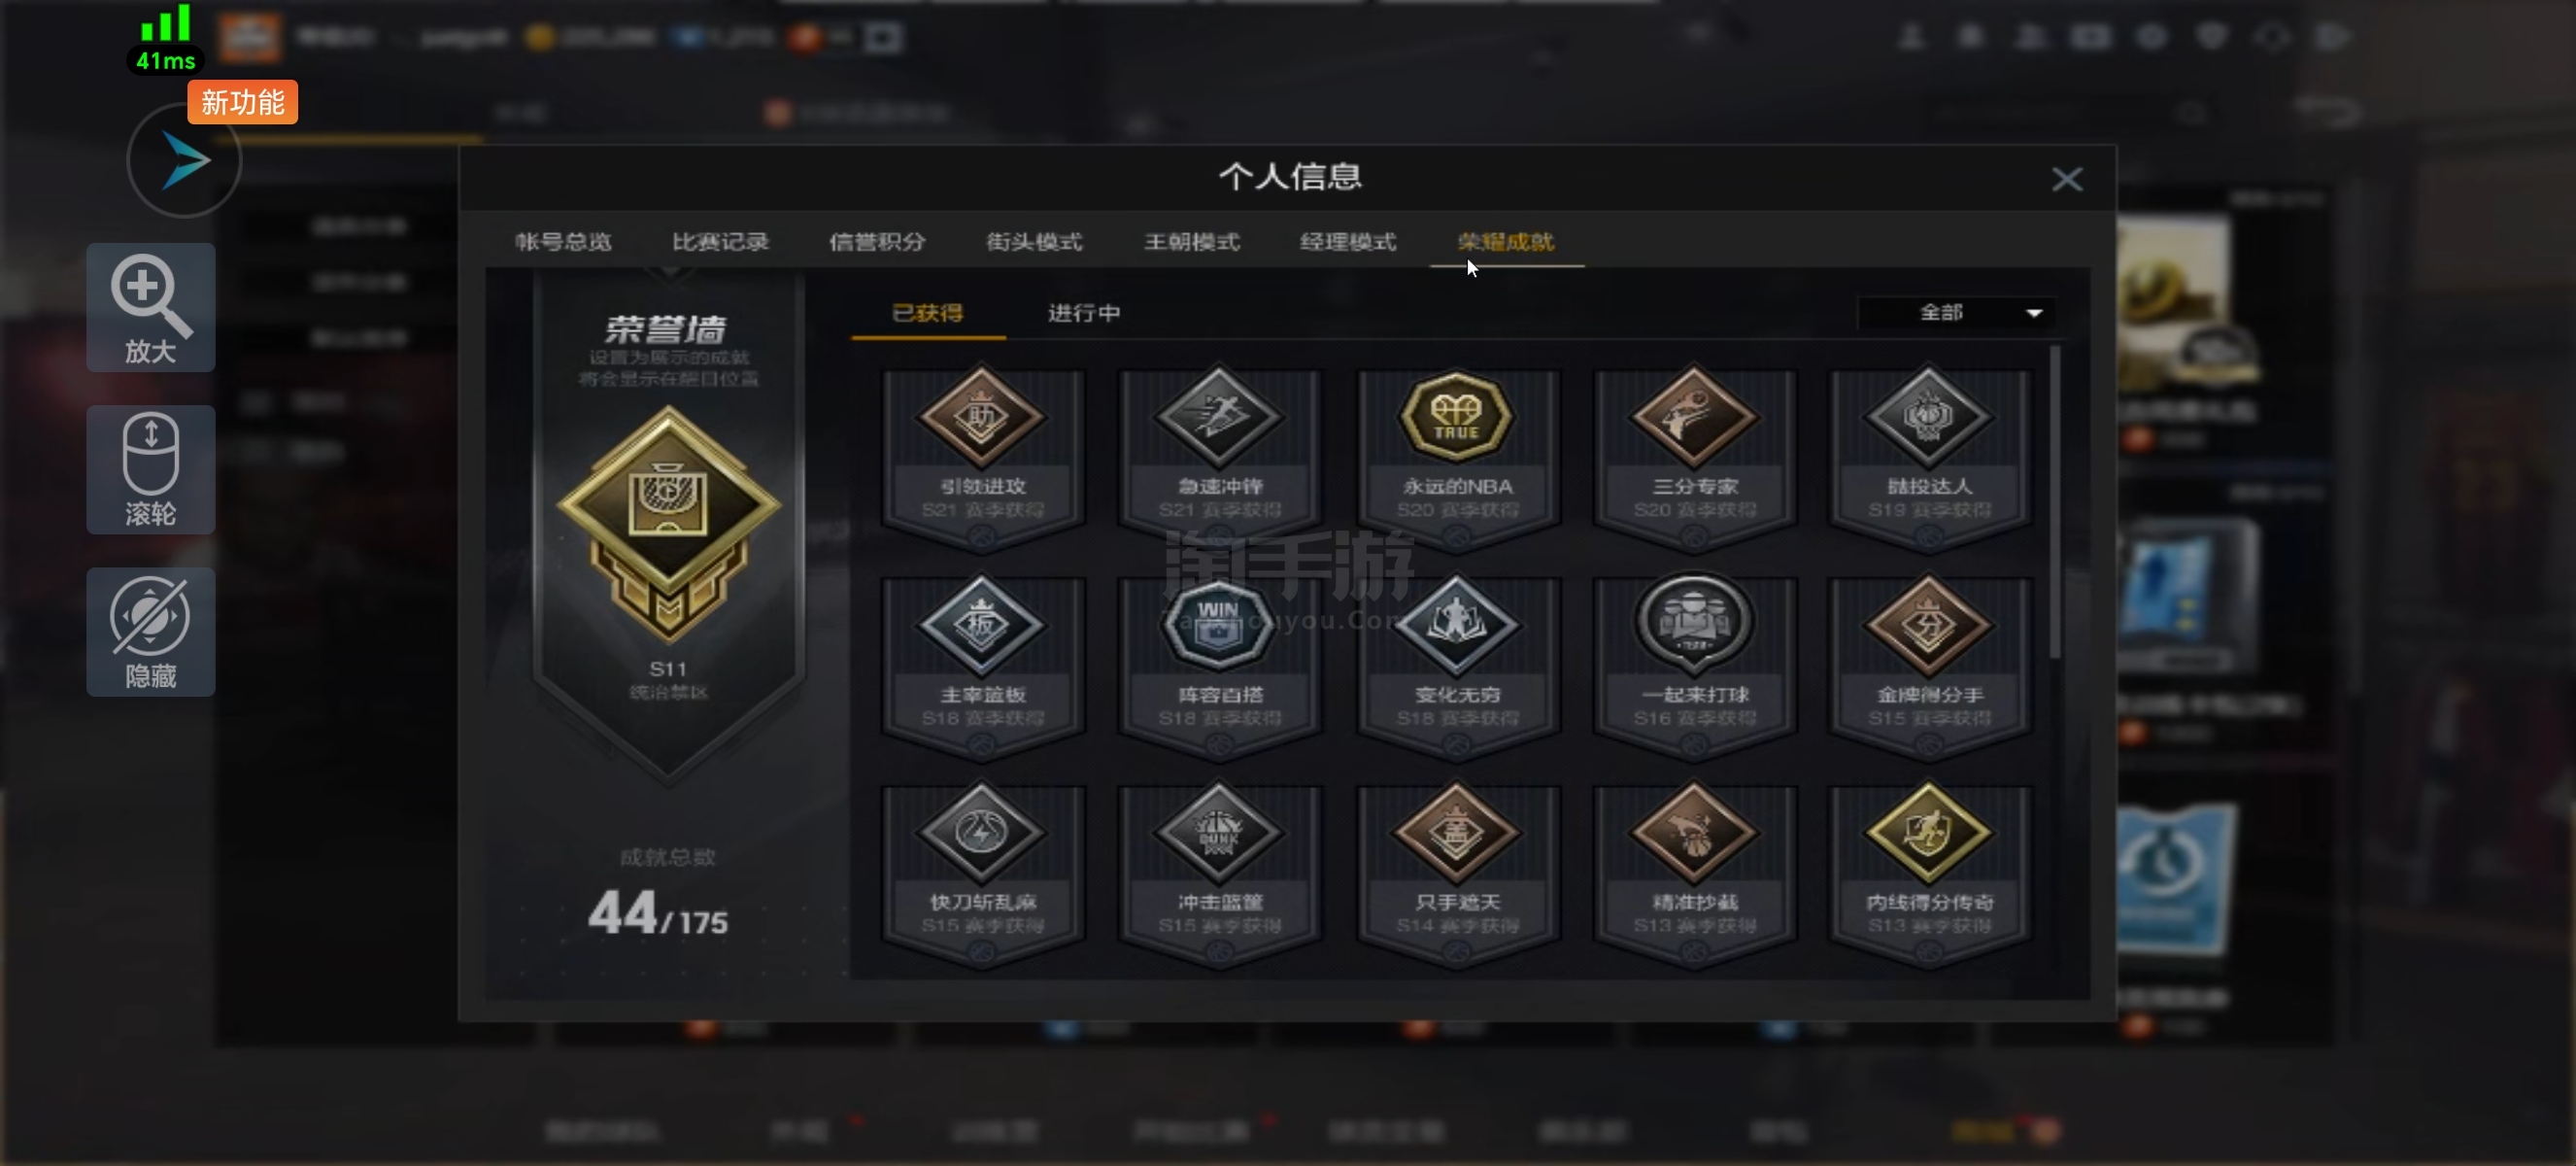Show the 进行中 achievements sub-tab

(1083, 313)
